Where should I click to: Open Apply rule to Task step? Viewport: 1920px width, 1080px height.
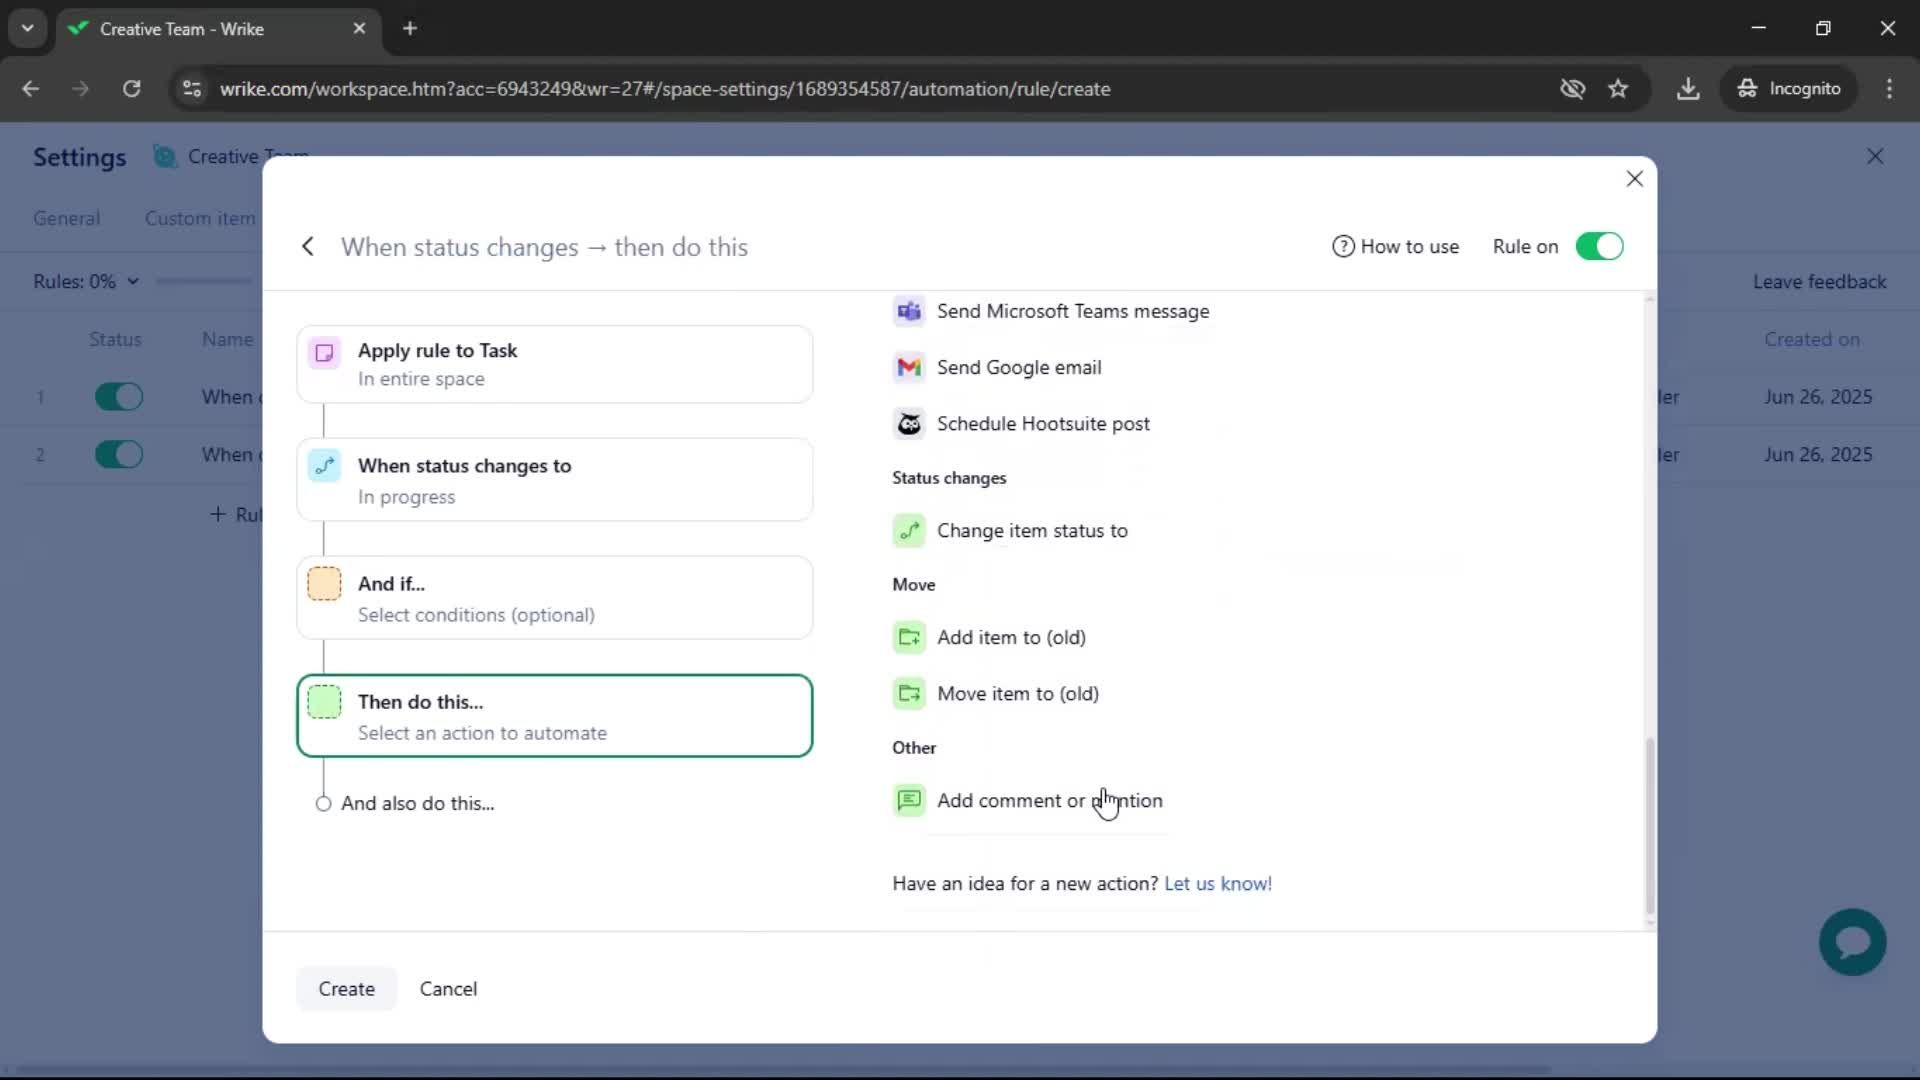(x=555, y=365)
